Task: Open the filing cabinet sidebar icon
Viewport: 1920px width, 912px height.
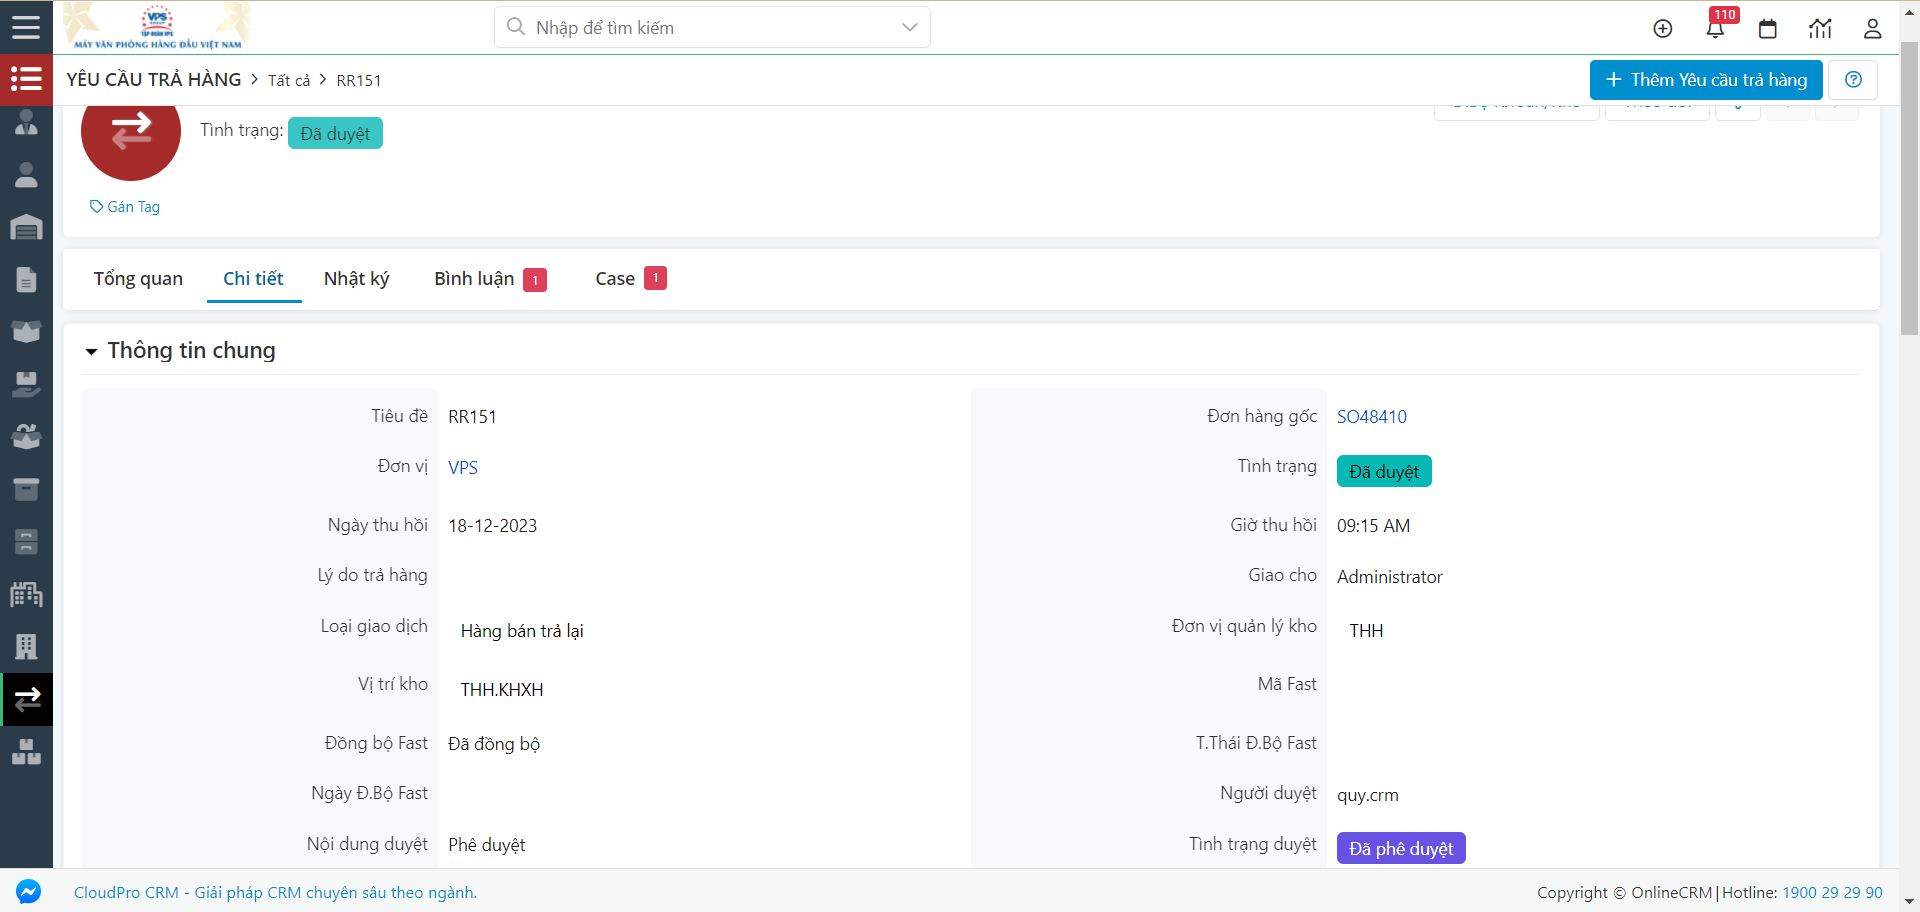Action: coord(26,541)
